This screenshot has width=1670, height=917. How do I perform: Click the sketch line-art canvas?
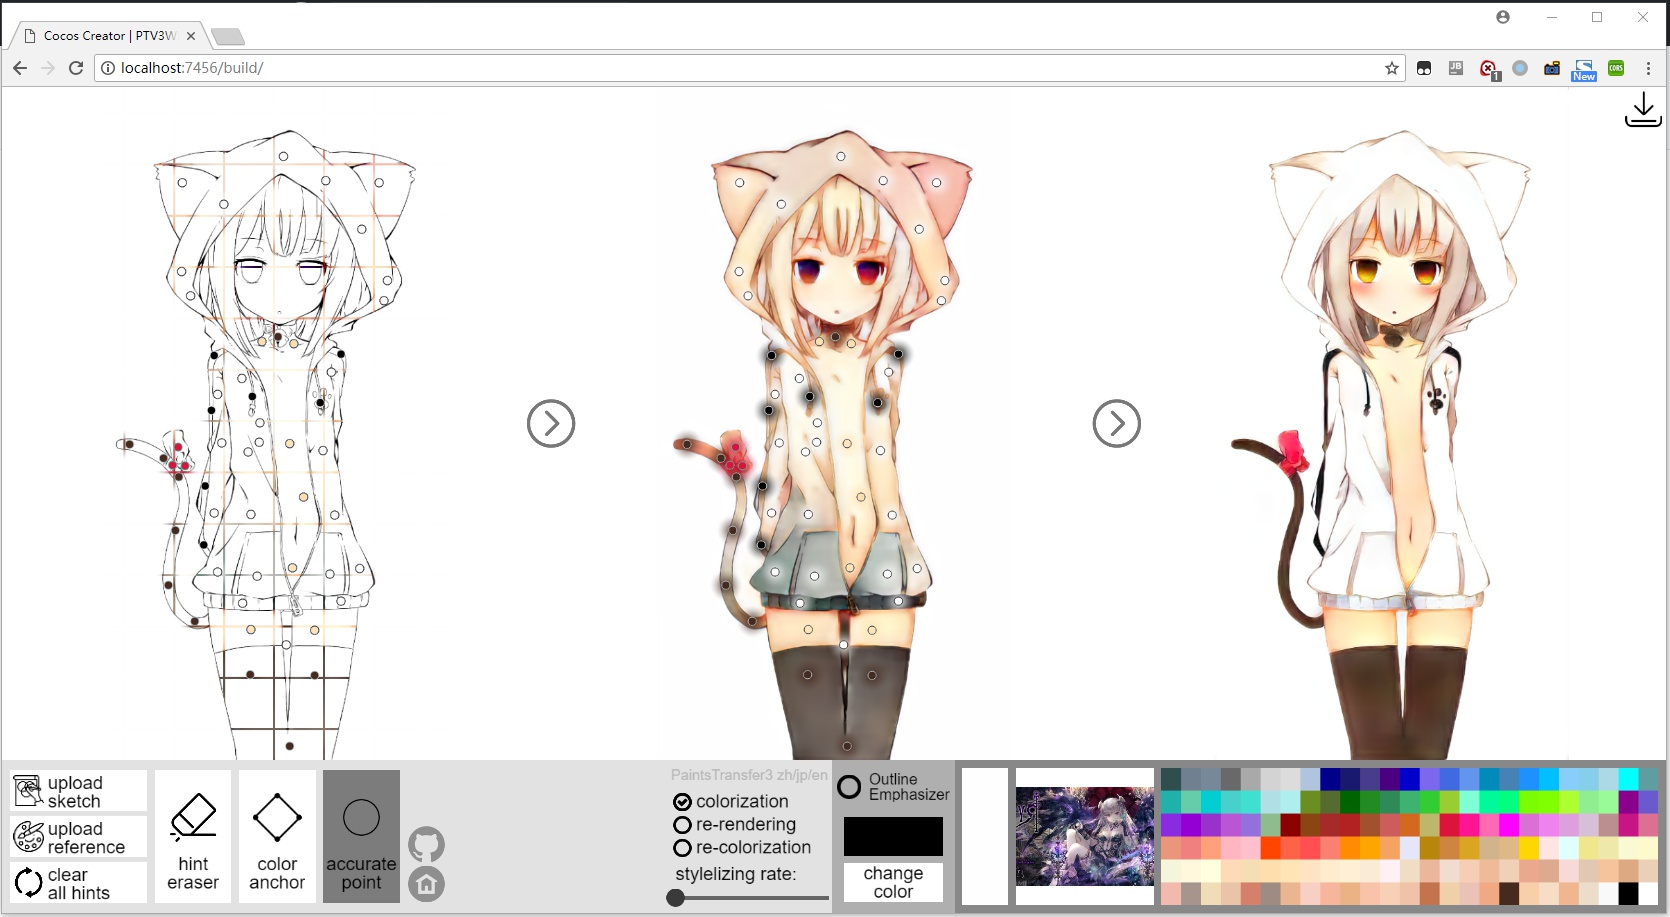[268, 443]
